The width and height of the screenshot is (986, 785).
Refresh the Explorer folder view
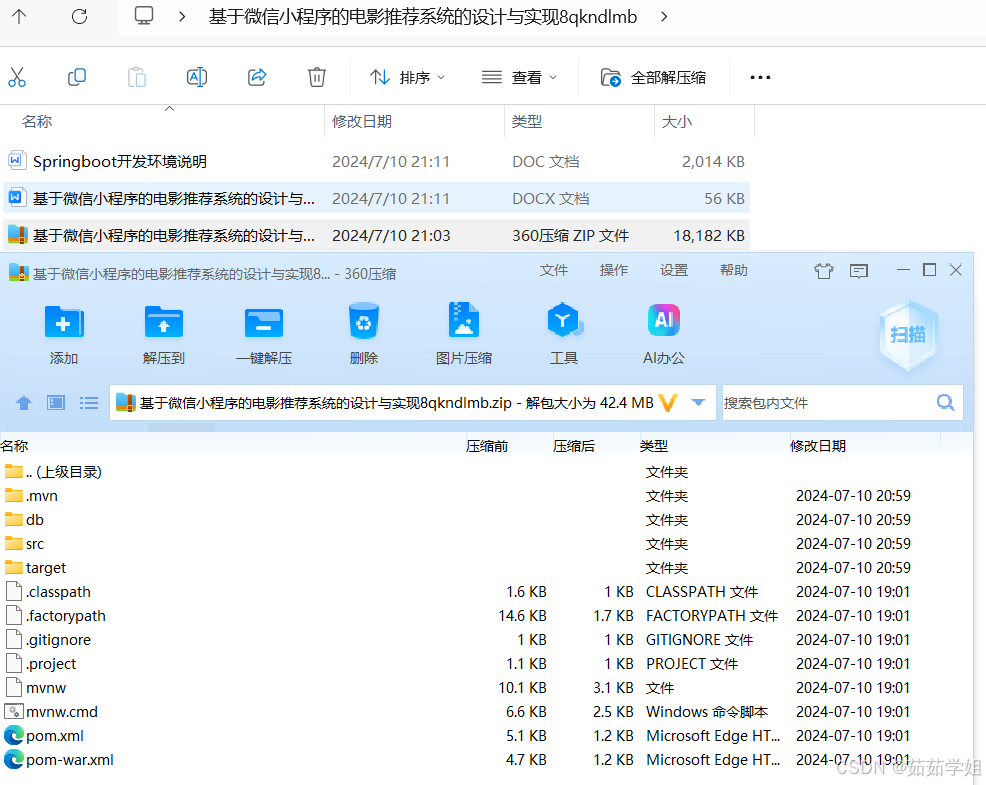click(x=79, y=16)
